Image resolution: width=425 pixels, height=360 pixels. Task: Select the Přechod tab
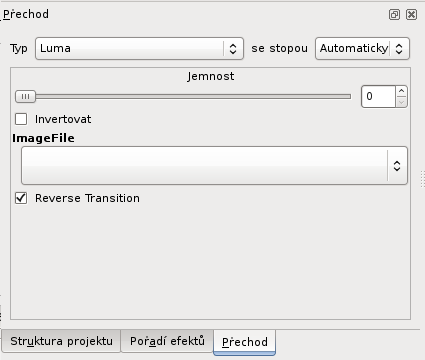pos(245,342)
